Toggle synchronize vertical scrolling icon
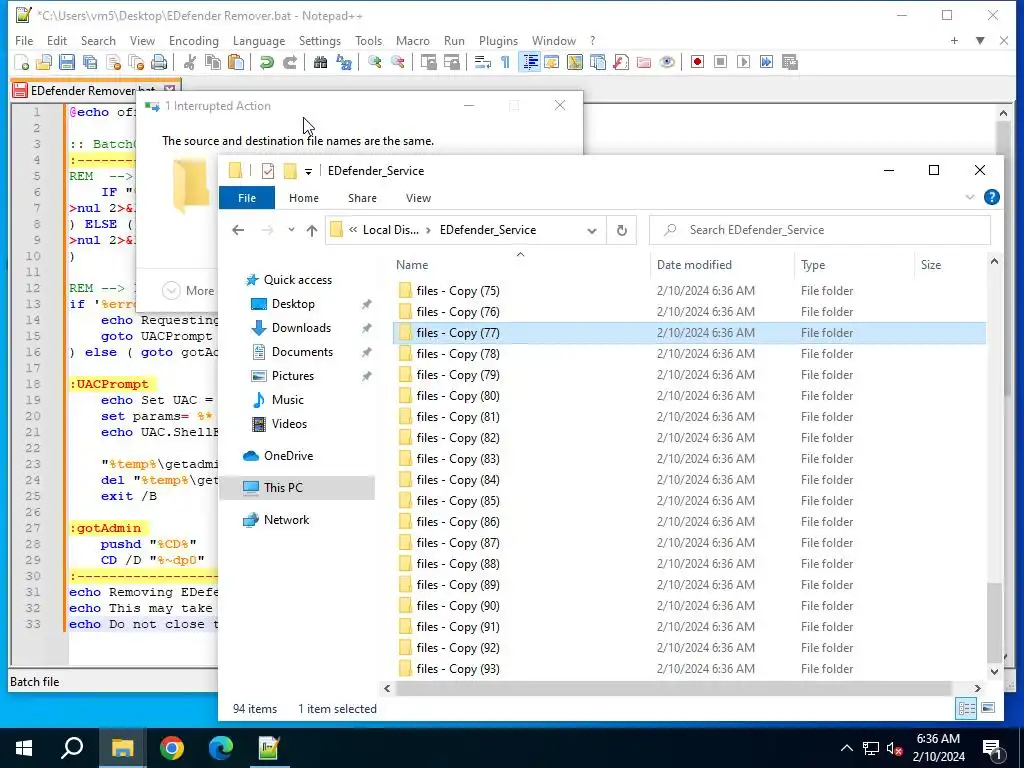Image resolution: width=1024 pixels, height=768 pixels. tap(428, 63)
